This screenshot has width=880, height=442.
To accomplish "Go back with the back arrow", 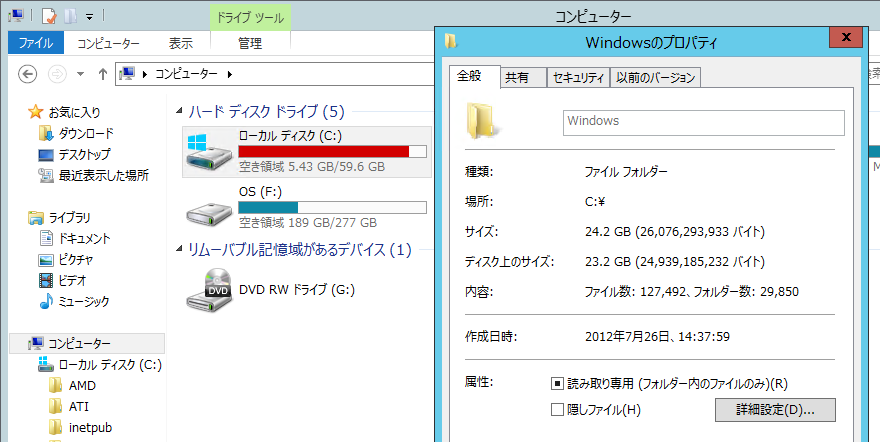I will tap(28, 73).
